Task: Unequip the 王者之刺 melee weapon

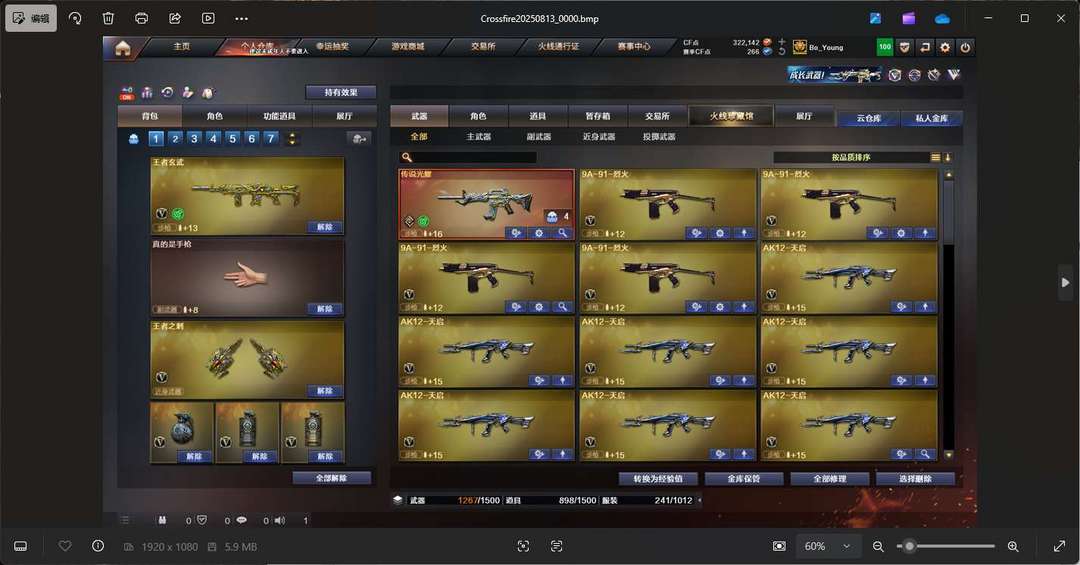Action: [325, 391]
